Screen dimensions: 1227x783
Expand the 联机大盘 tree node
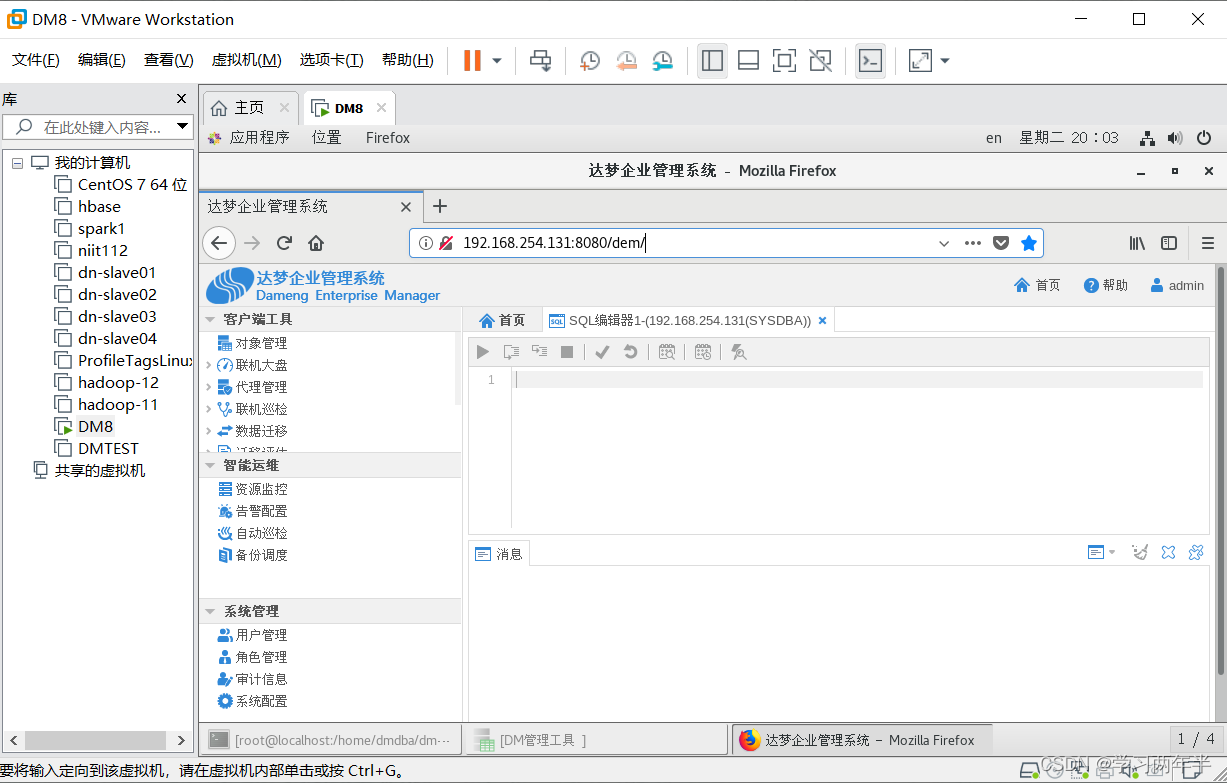coord(209,365)
